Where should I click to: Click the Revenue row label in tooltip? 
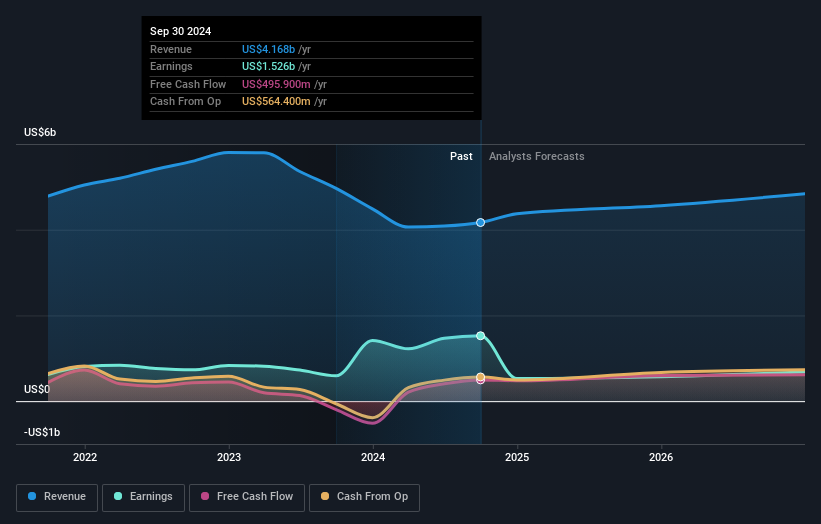point(171,49)
